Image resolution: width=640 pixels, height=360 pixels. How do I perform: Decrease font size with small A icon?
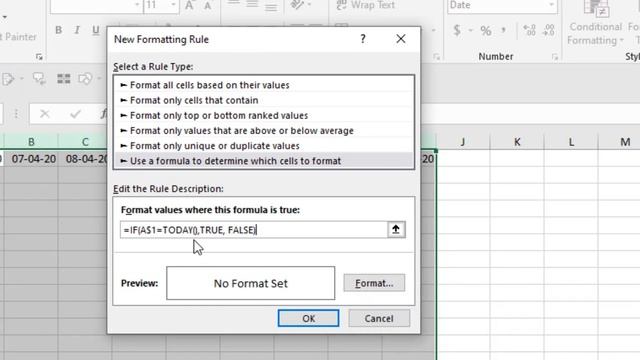click(x=207, y=6)
